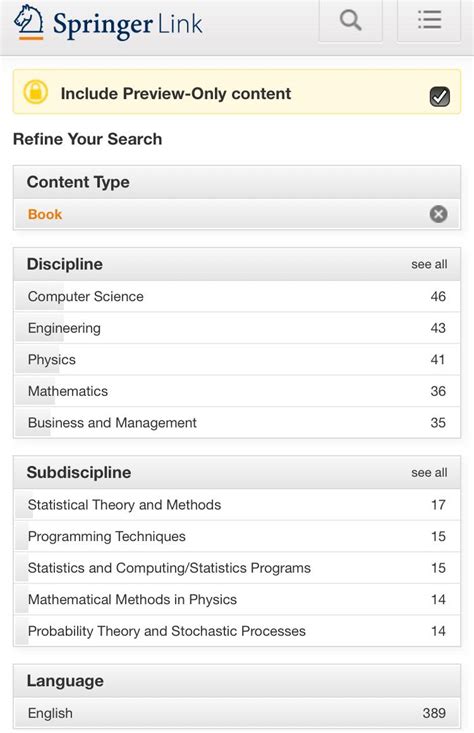Filter by Statistical Theory and Methods
This screenshot has height=733, width=474.
(237, 505)
